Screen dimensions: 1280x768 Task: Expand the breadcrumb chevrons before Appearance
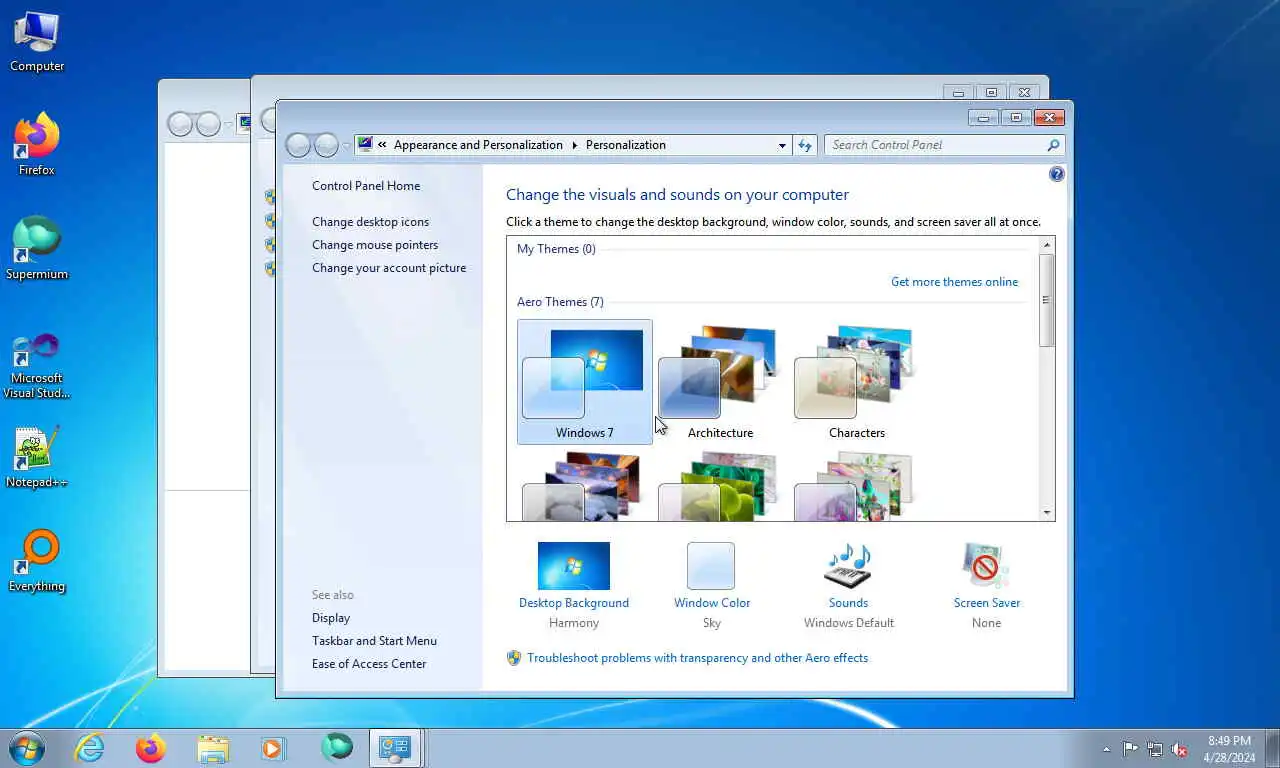click(x=382, y=145)
